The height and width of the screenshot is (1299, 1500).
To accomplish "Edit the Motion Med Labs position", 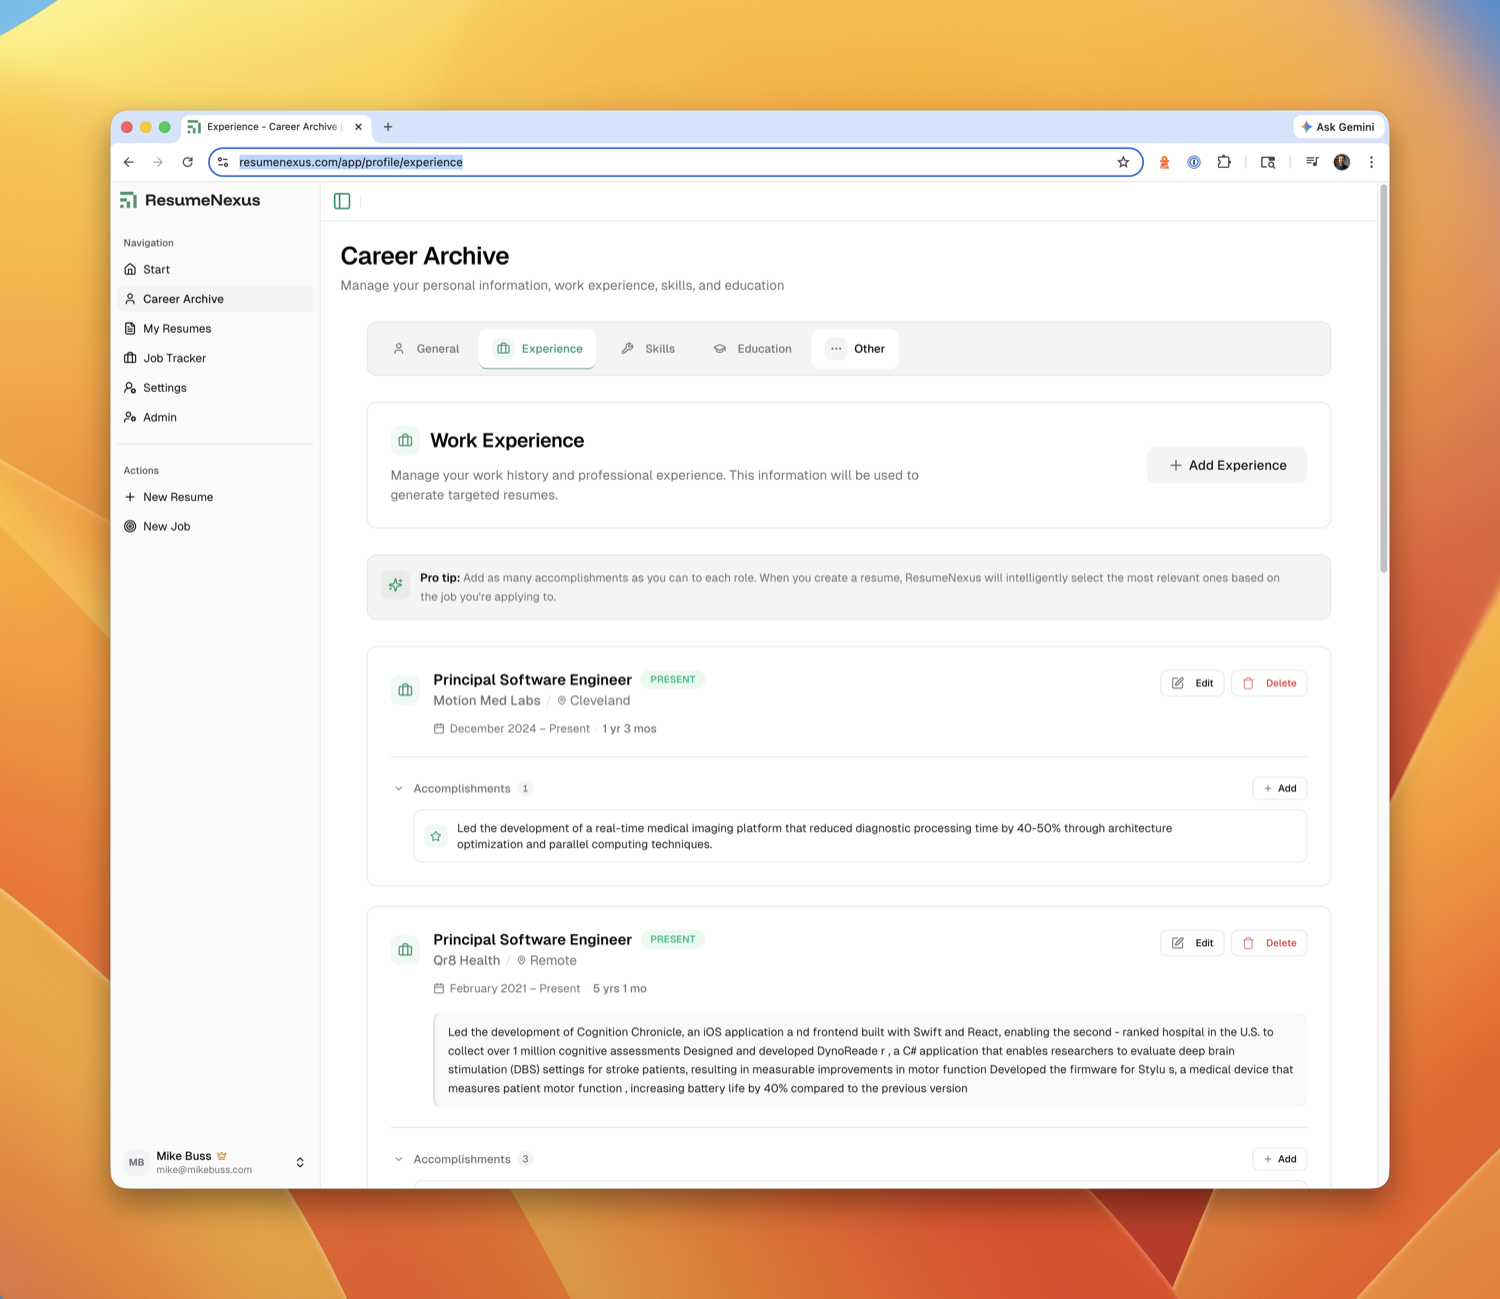I will (x=1191, y=682).
